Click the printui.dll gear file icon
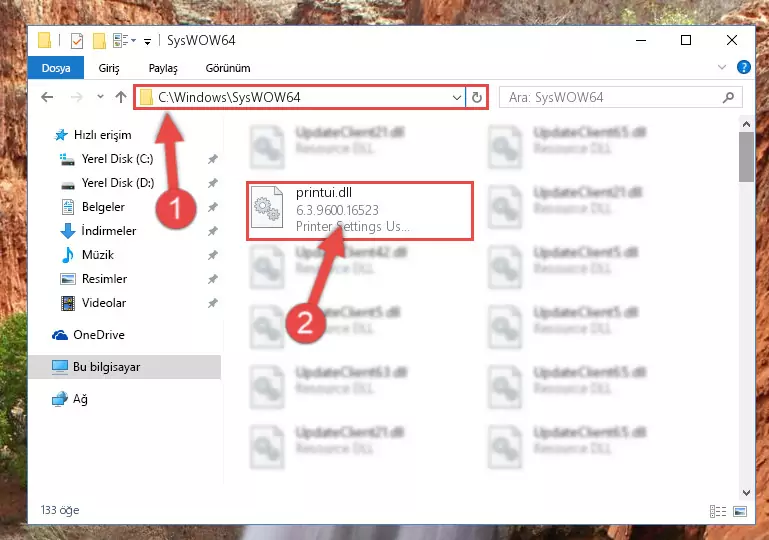 click(267, 208)
